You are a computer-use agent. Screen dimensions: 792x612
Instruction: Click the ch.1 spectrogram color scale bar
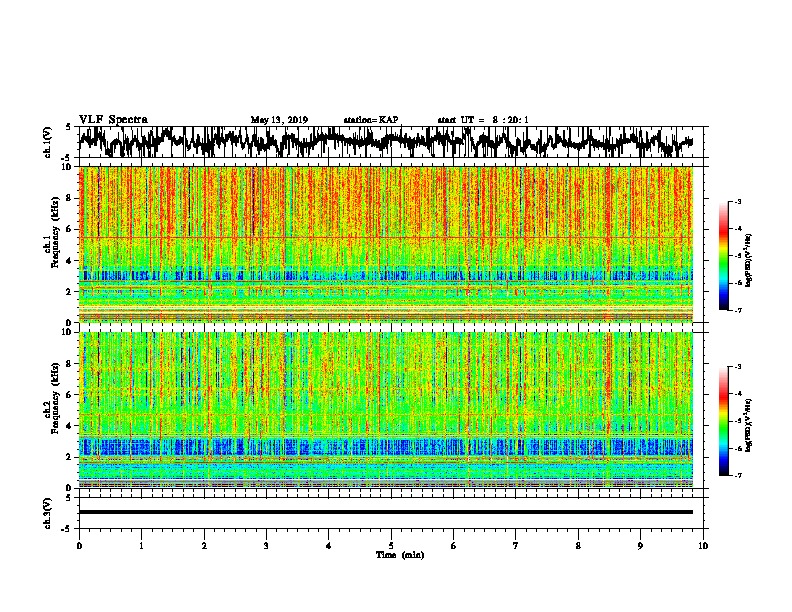[723, 256]
